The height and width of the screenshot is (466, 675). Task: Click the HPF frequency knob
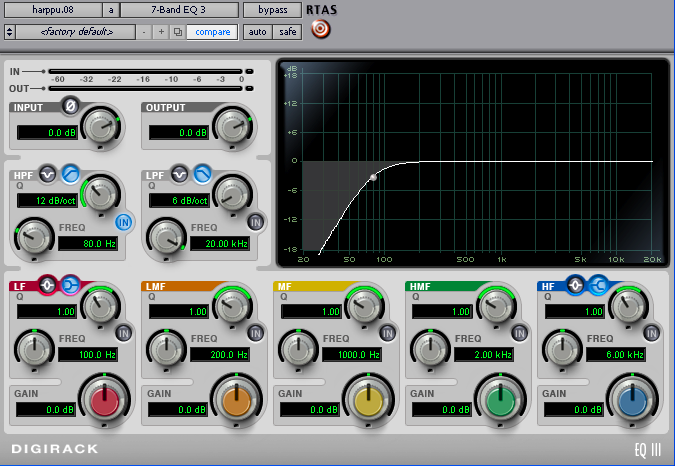pos(34,237)
